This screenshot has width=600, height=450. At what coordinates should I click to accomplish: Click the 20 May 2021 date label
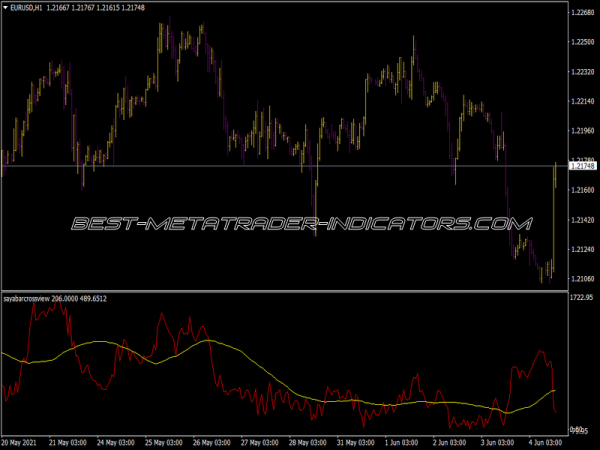tap(22, 441)
